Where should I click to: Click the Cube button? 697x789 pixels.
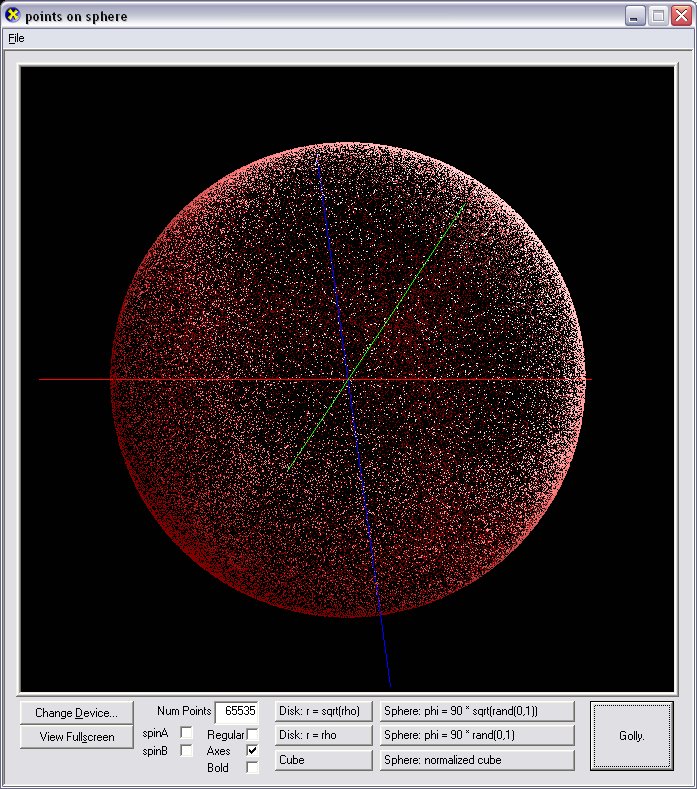point(323,760)
